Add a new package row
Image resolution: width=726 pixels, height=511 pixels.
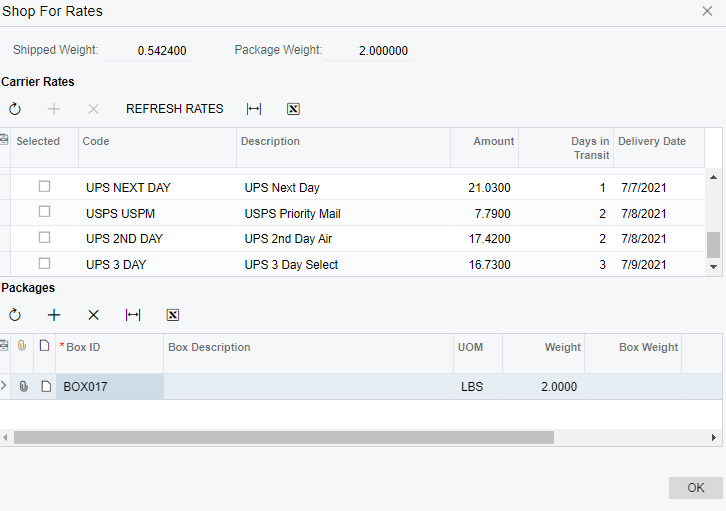[x=54, y=315]
